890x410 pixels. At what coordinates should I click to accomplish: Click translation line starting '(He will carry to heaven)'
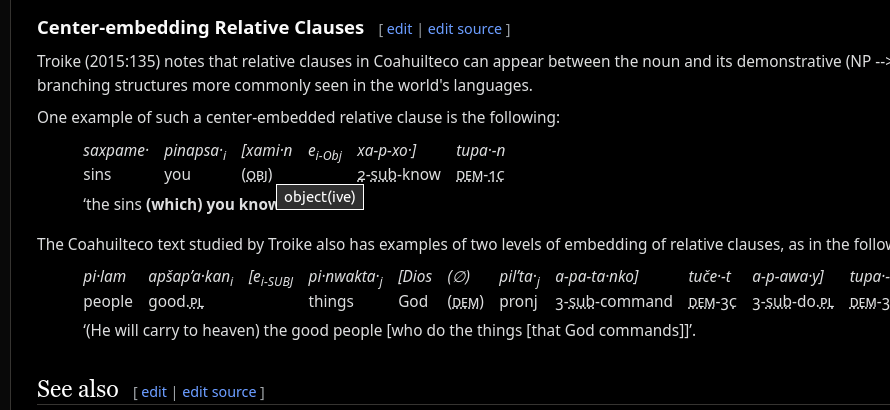point(389,330)
